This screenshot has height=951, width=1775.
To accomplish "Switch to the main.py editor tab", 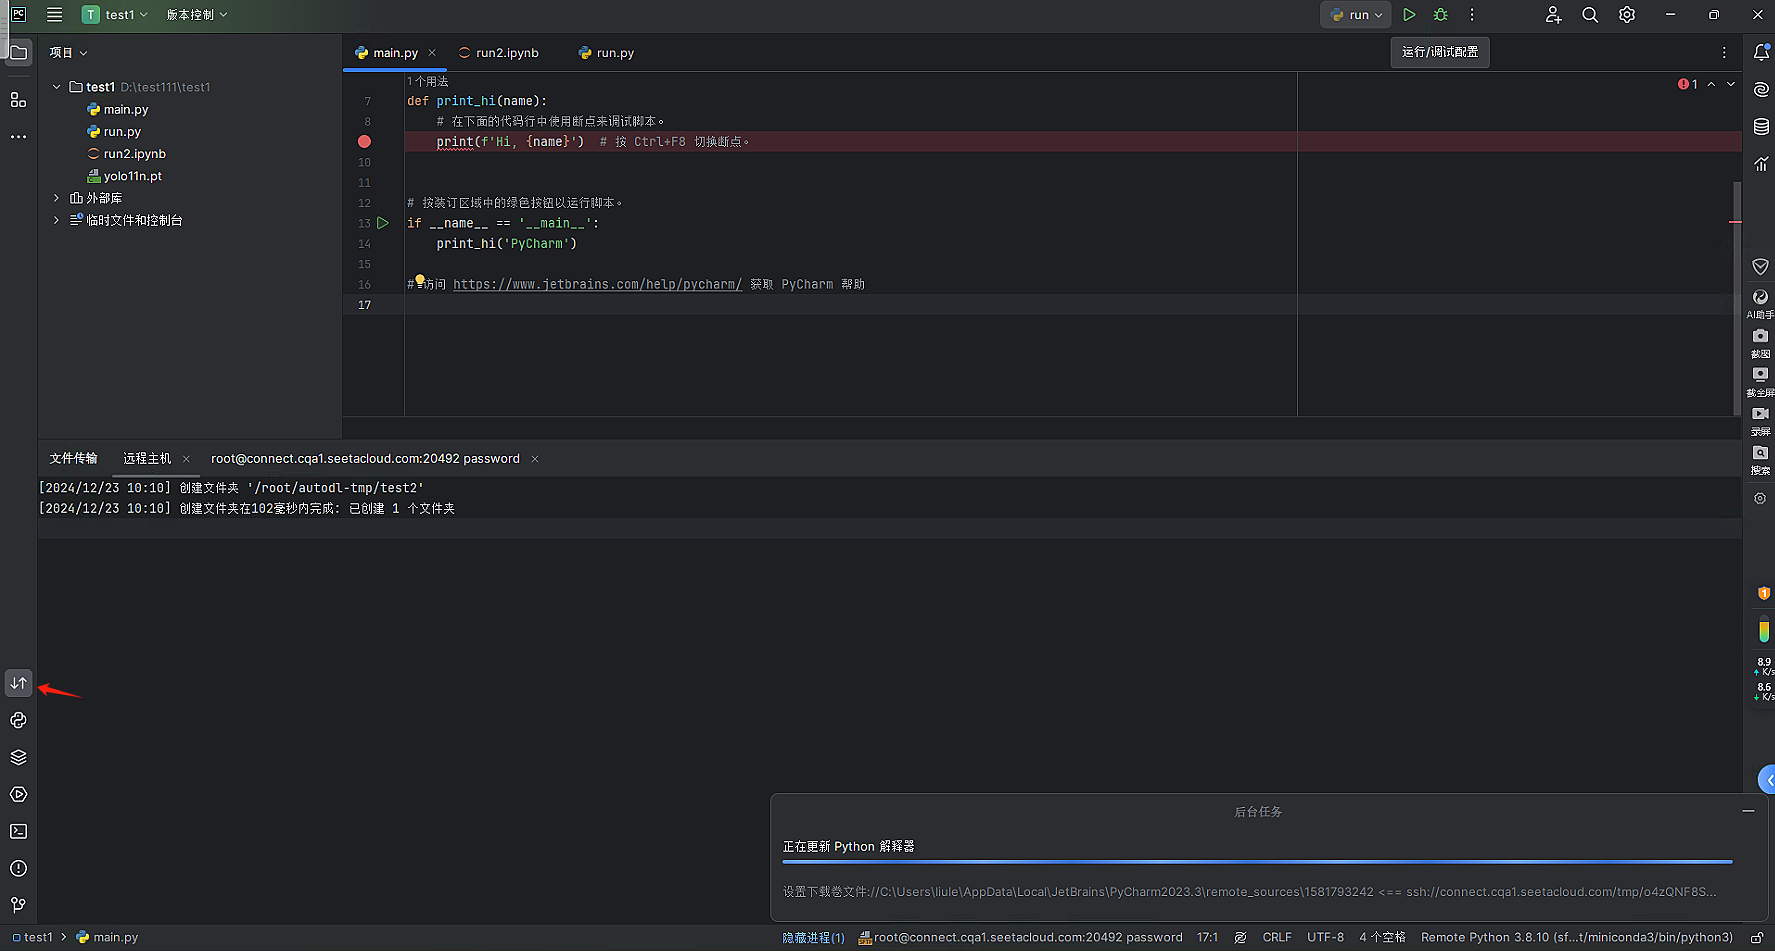I will [x=396, y=53].
